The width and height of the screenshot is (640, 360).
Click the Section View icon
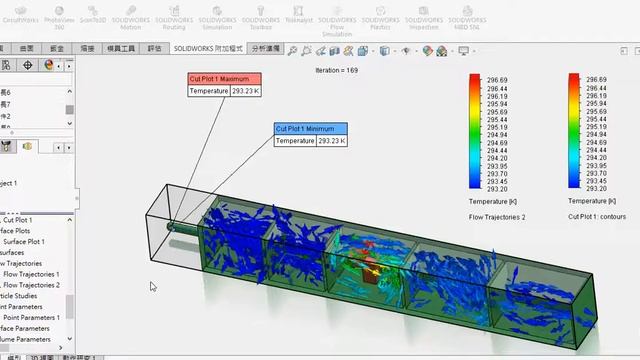pos(335,51)
